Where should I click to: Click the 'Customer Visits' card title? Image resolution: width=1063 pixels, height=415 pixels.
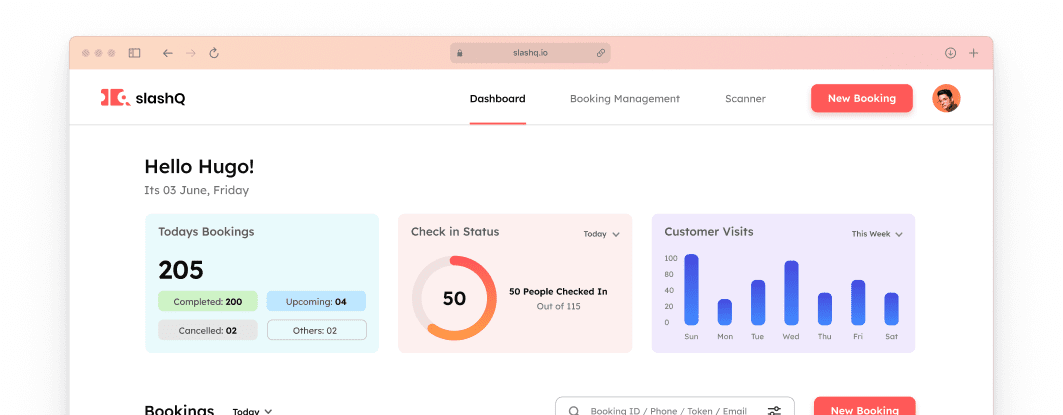click(x=708, y=232)
